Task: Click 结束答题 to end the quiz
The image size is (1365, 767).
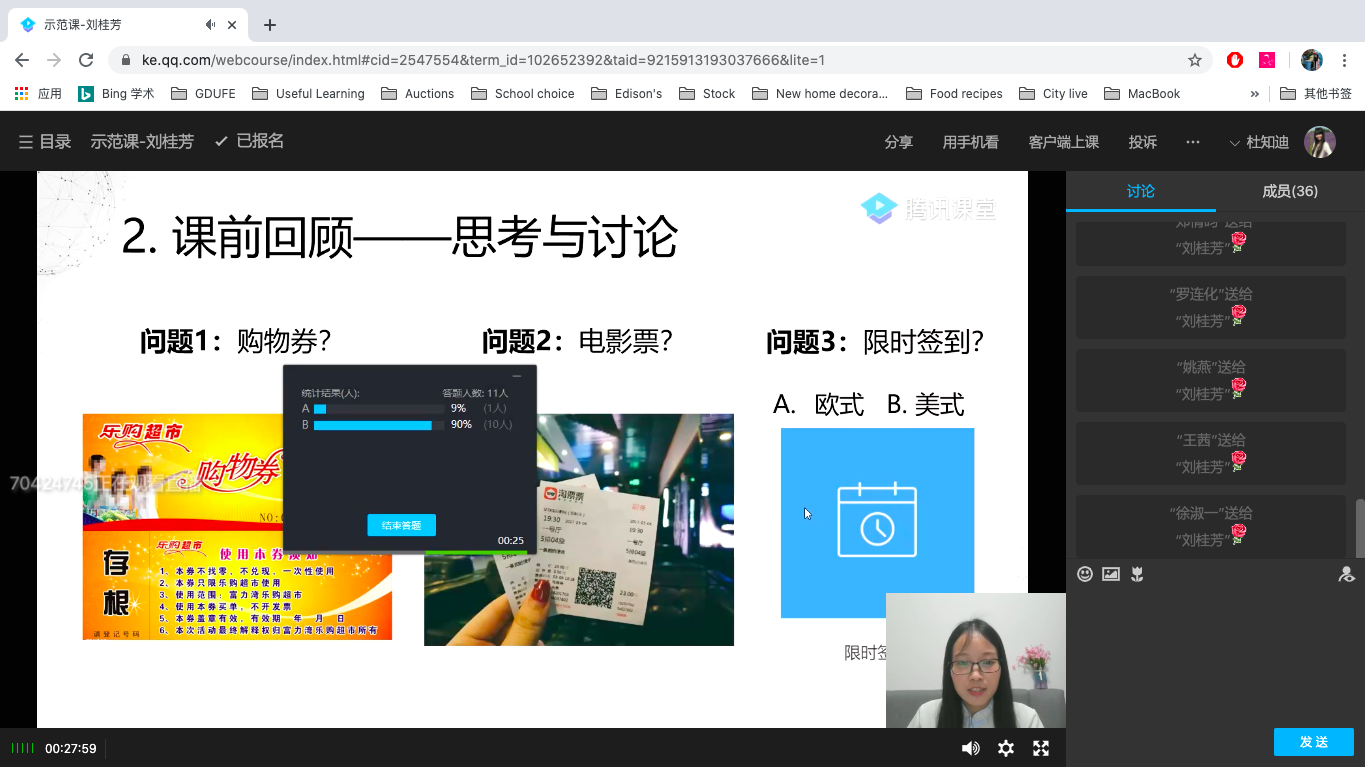Action: tap(401, 525)
